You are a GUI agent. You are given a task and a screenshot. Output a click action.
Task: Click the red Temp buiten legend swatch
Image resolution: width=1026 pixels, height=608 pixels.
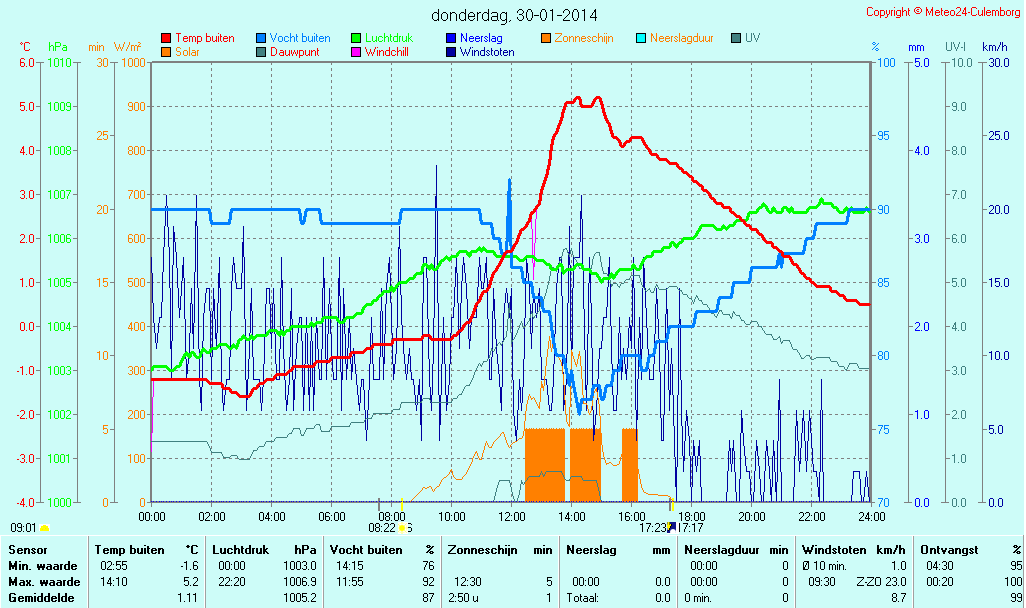pos(166,39)
